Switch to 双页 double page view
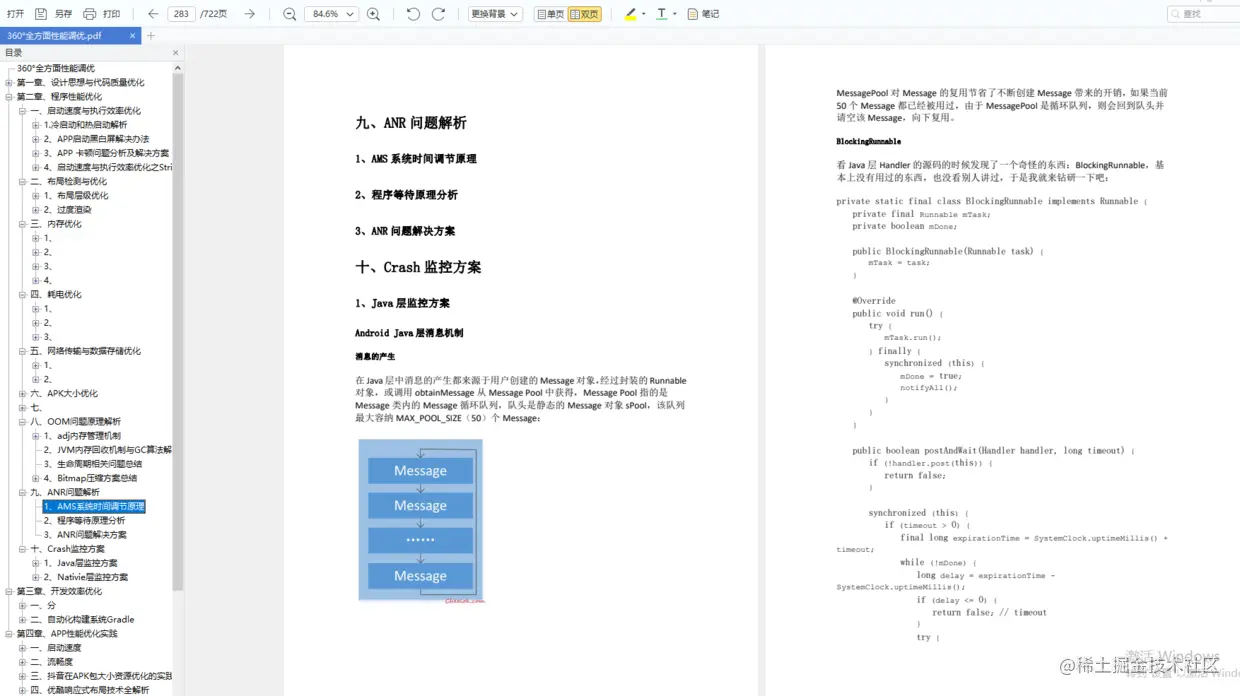 (585, 14)
